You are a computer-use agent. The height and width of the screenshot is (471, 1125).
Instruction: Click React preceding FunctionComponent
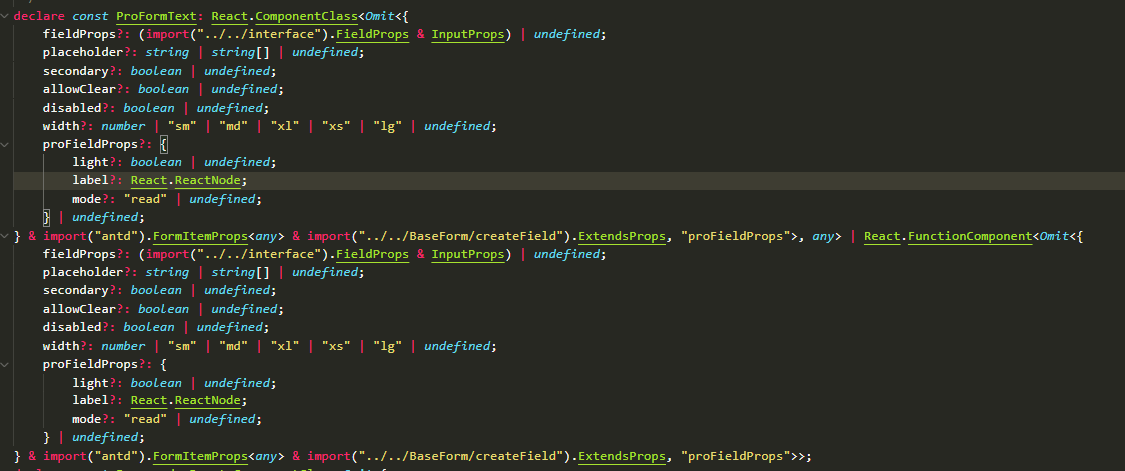coord(882,236)
